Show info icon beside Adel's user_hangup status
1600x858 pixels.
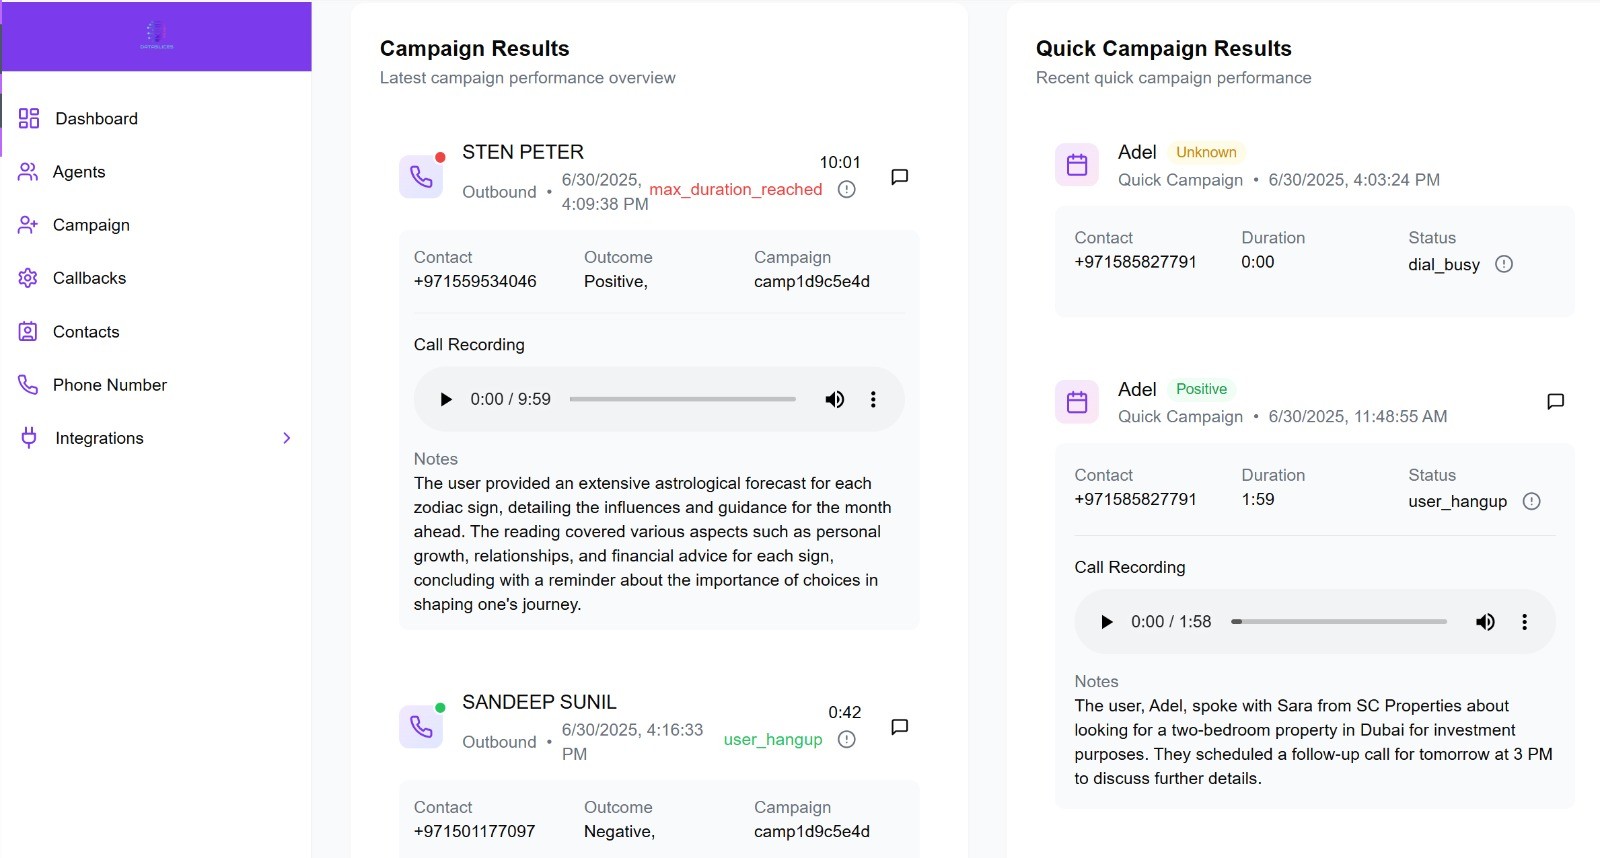(1532, 501)
